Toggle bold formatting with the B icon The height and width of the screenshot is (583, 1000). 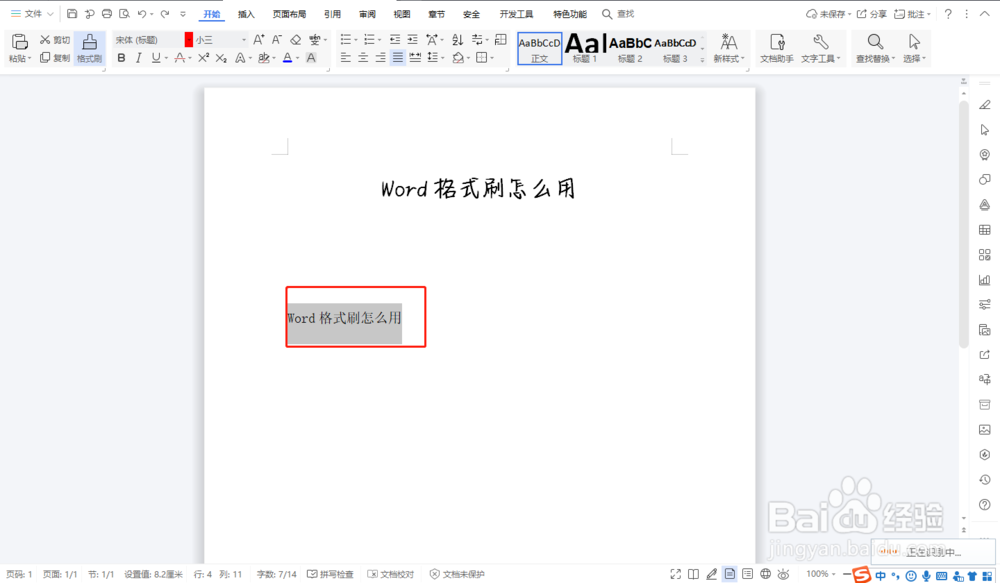coord(120,59)
